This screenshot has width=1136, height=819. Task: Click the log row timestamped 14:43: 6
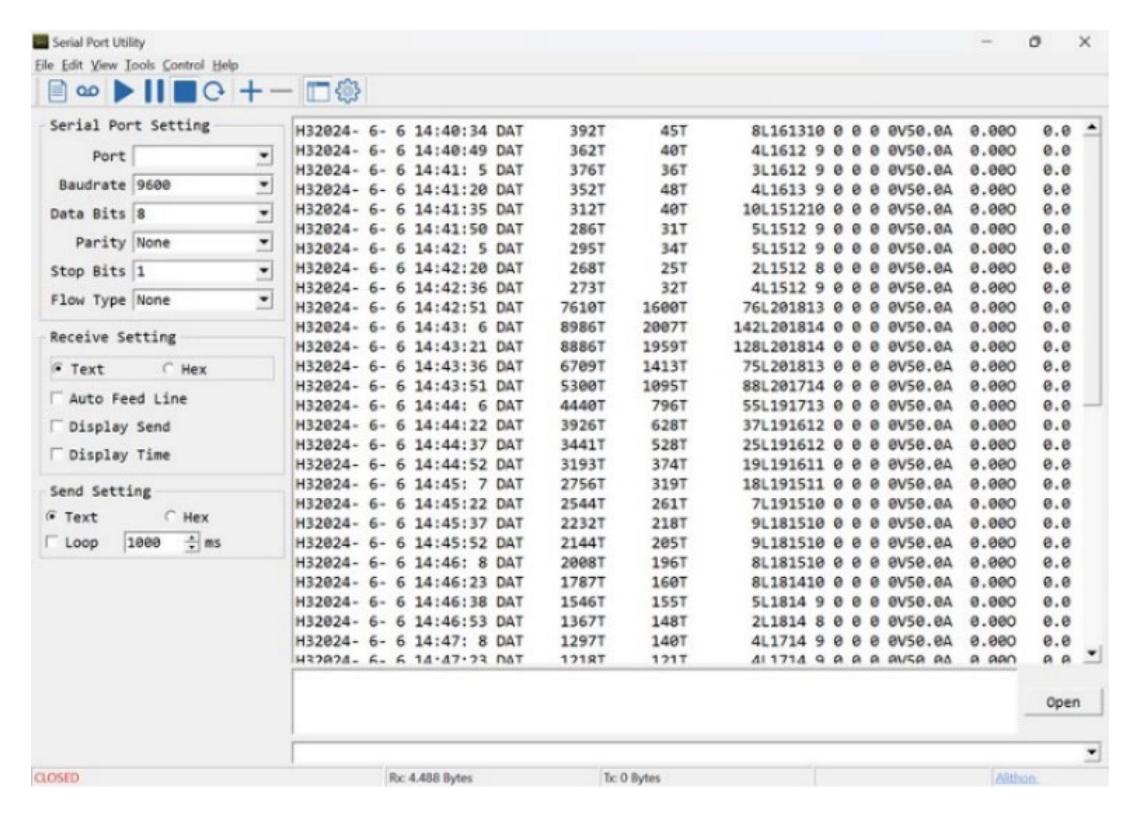683,327
